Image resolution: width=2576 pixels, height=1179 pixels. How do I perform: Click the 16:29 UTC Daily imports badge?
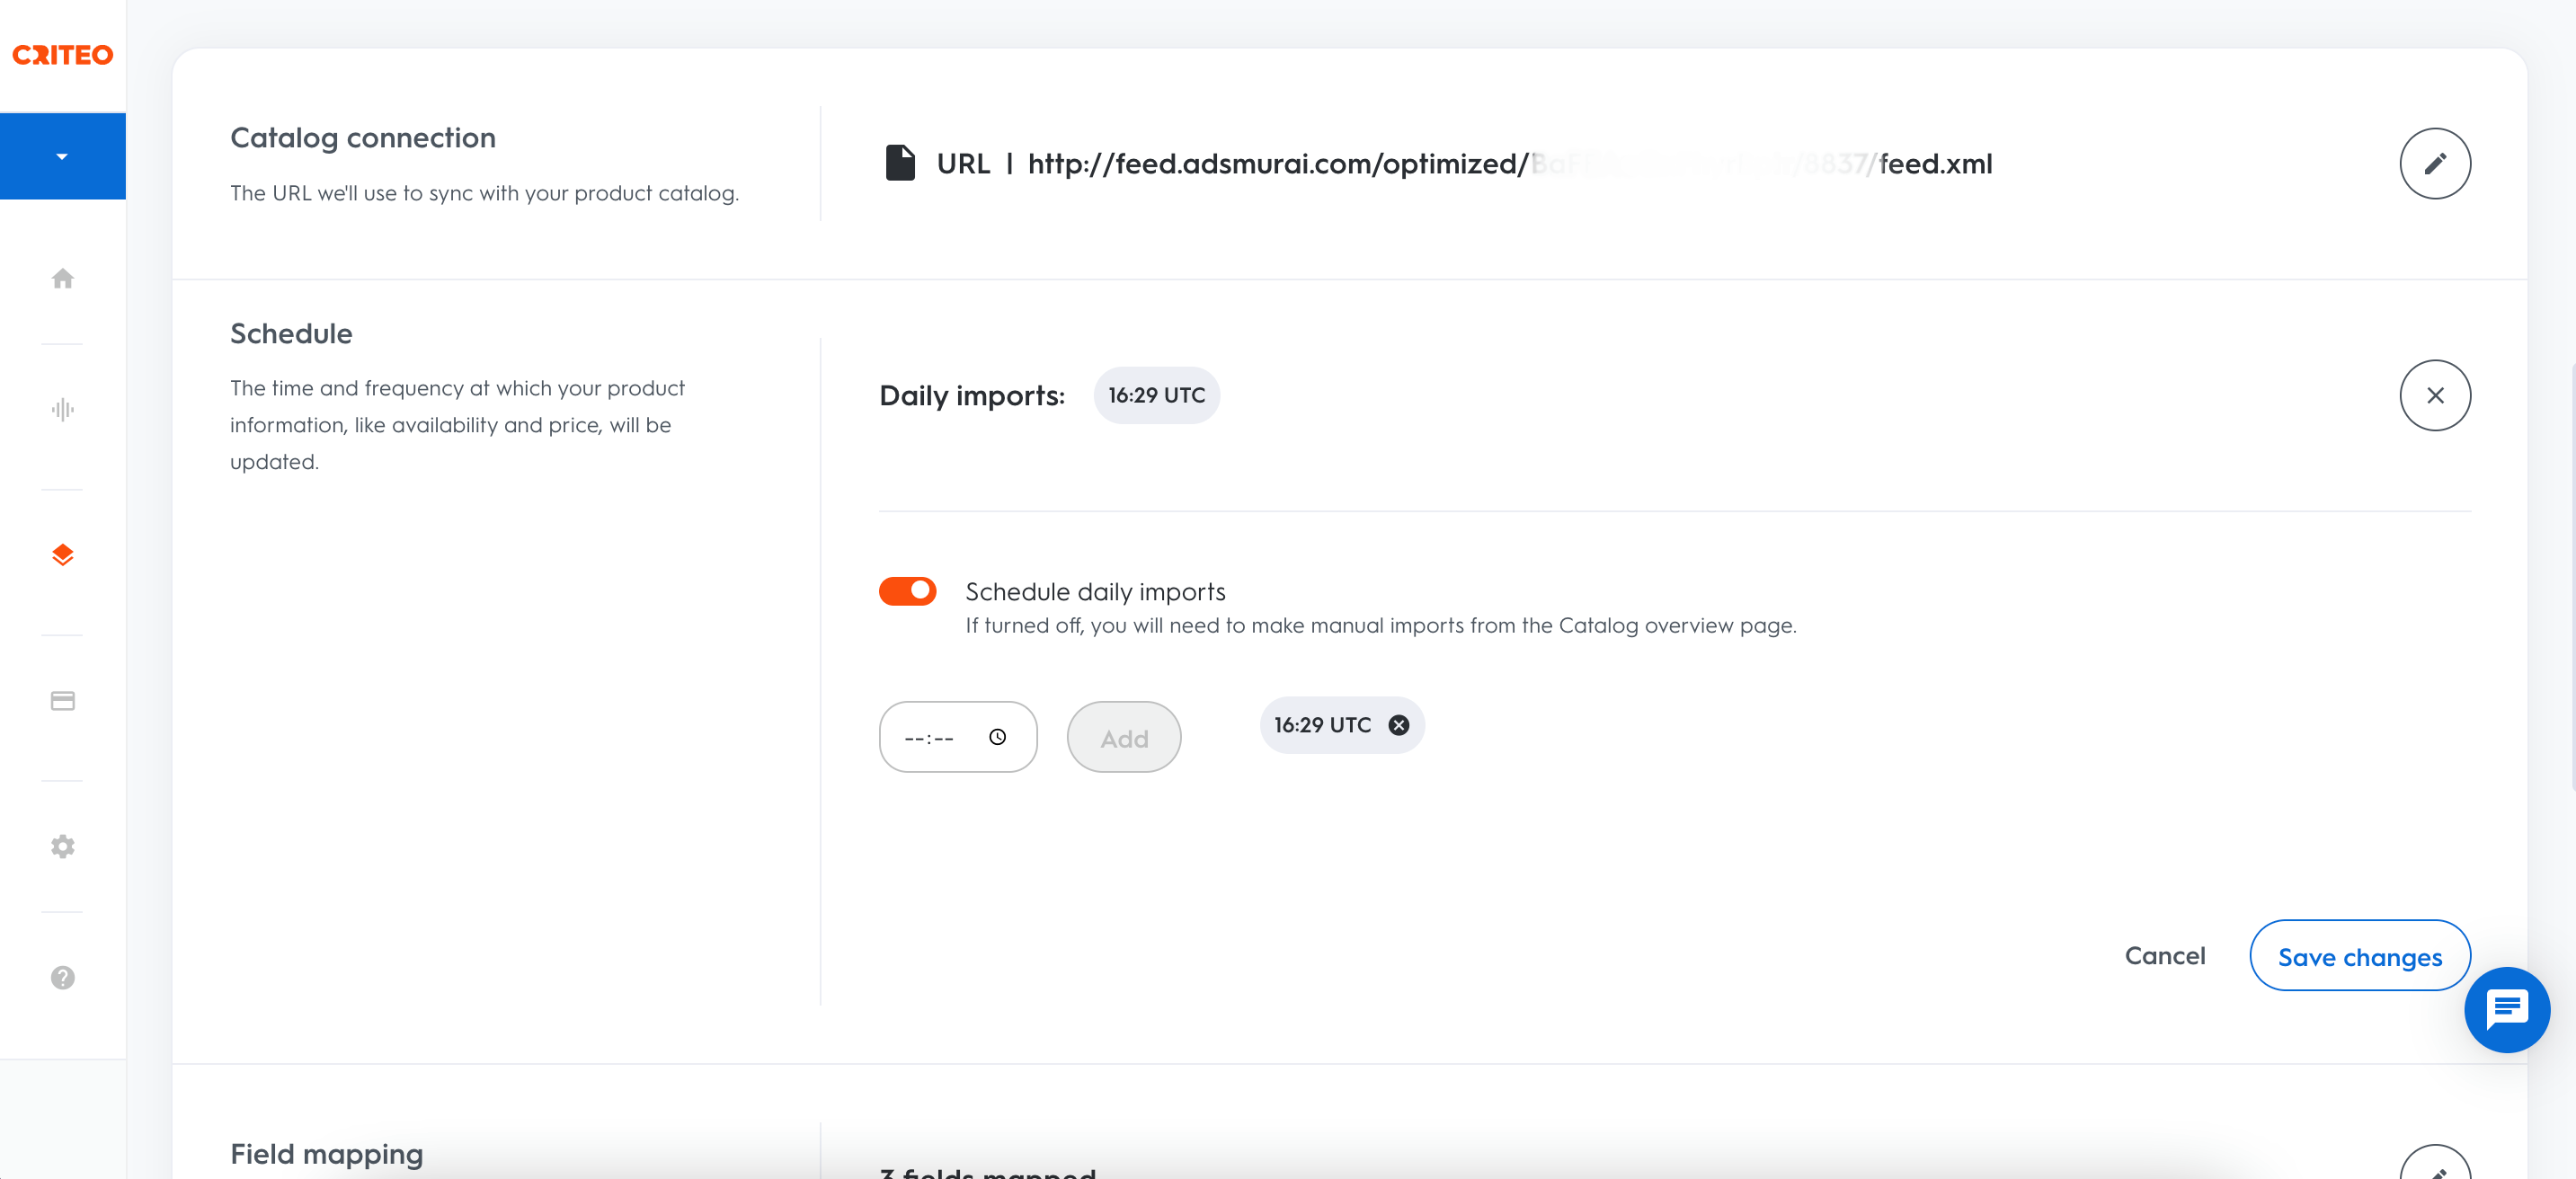pyautogui.click(x=1156, y=395)
